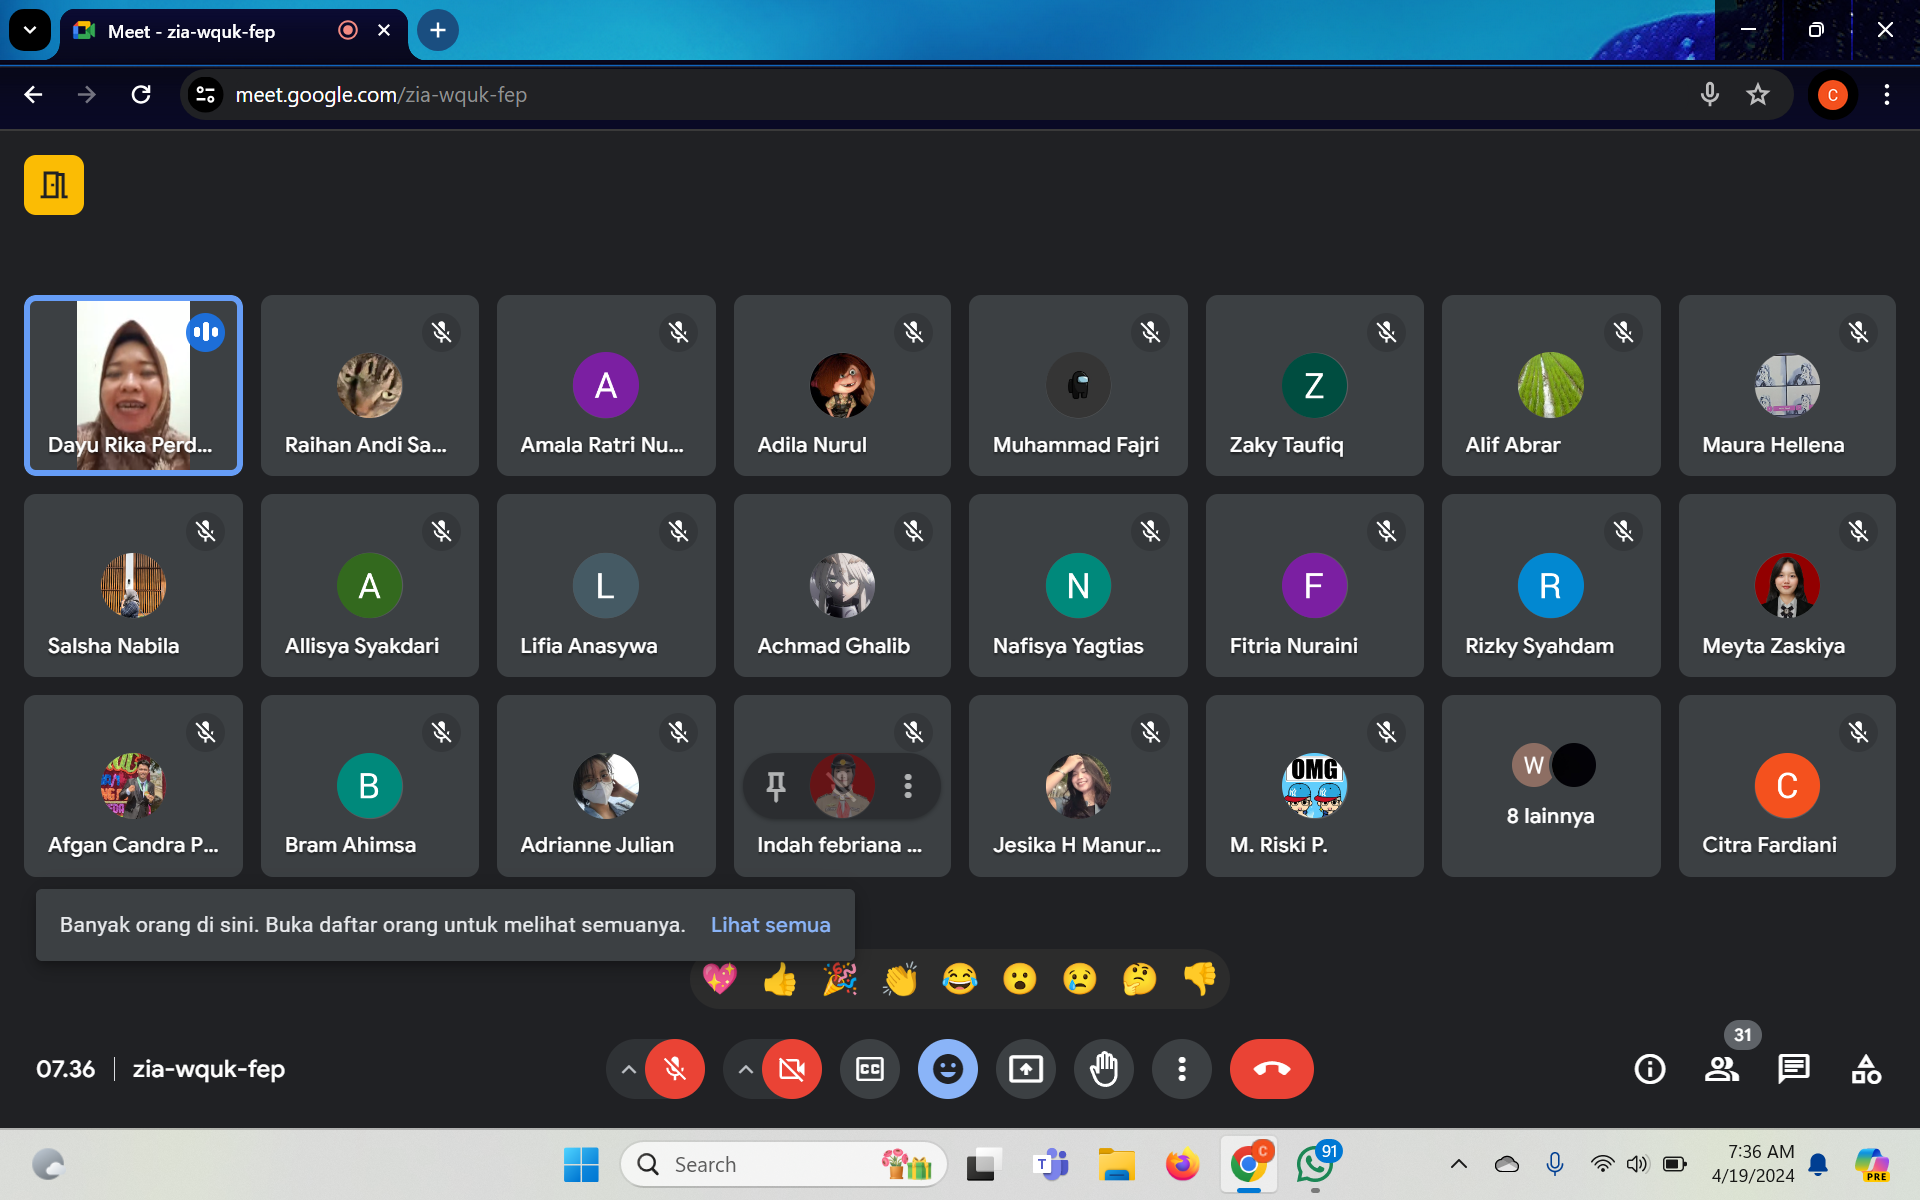Open the present screen option
This screenshot has width=1920, height=1200.
click(x=1026, y=1069)
